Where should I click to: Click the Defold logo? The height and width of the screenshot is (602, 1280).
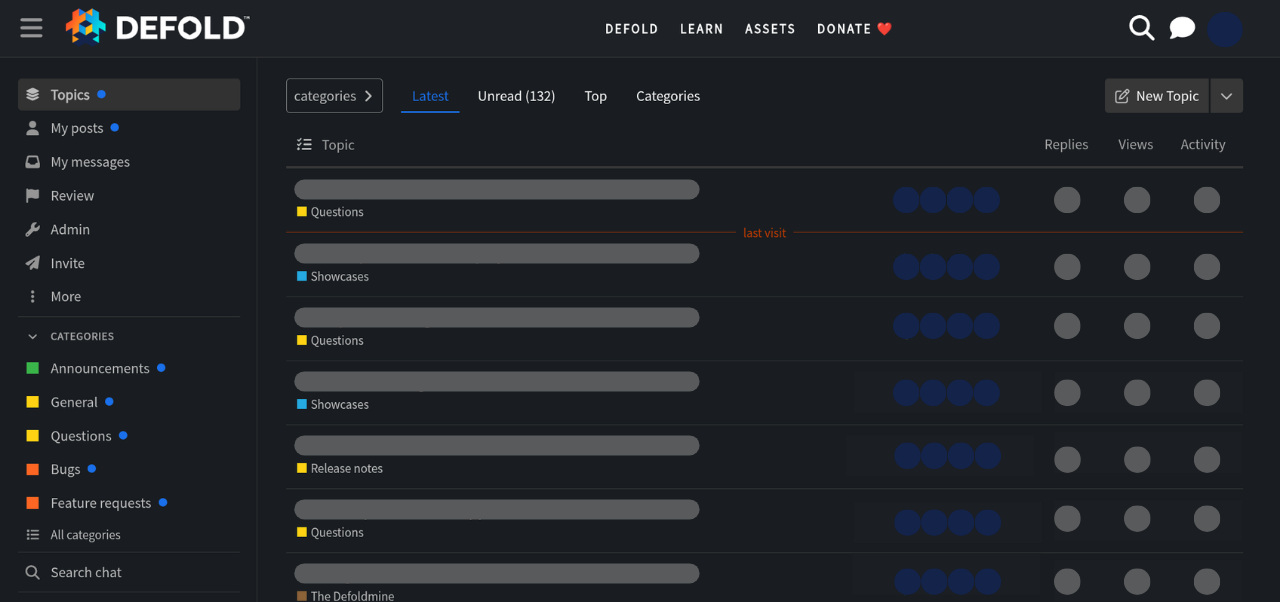click(x=158, y=28)
